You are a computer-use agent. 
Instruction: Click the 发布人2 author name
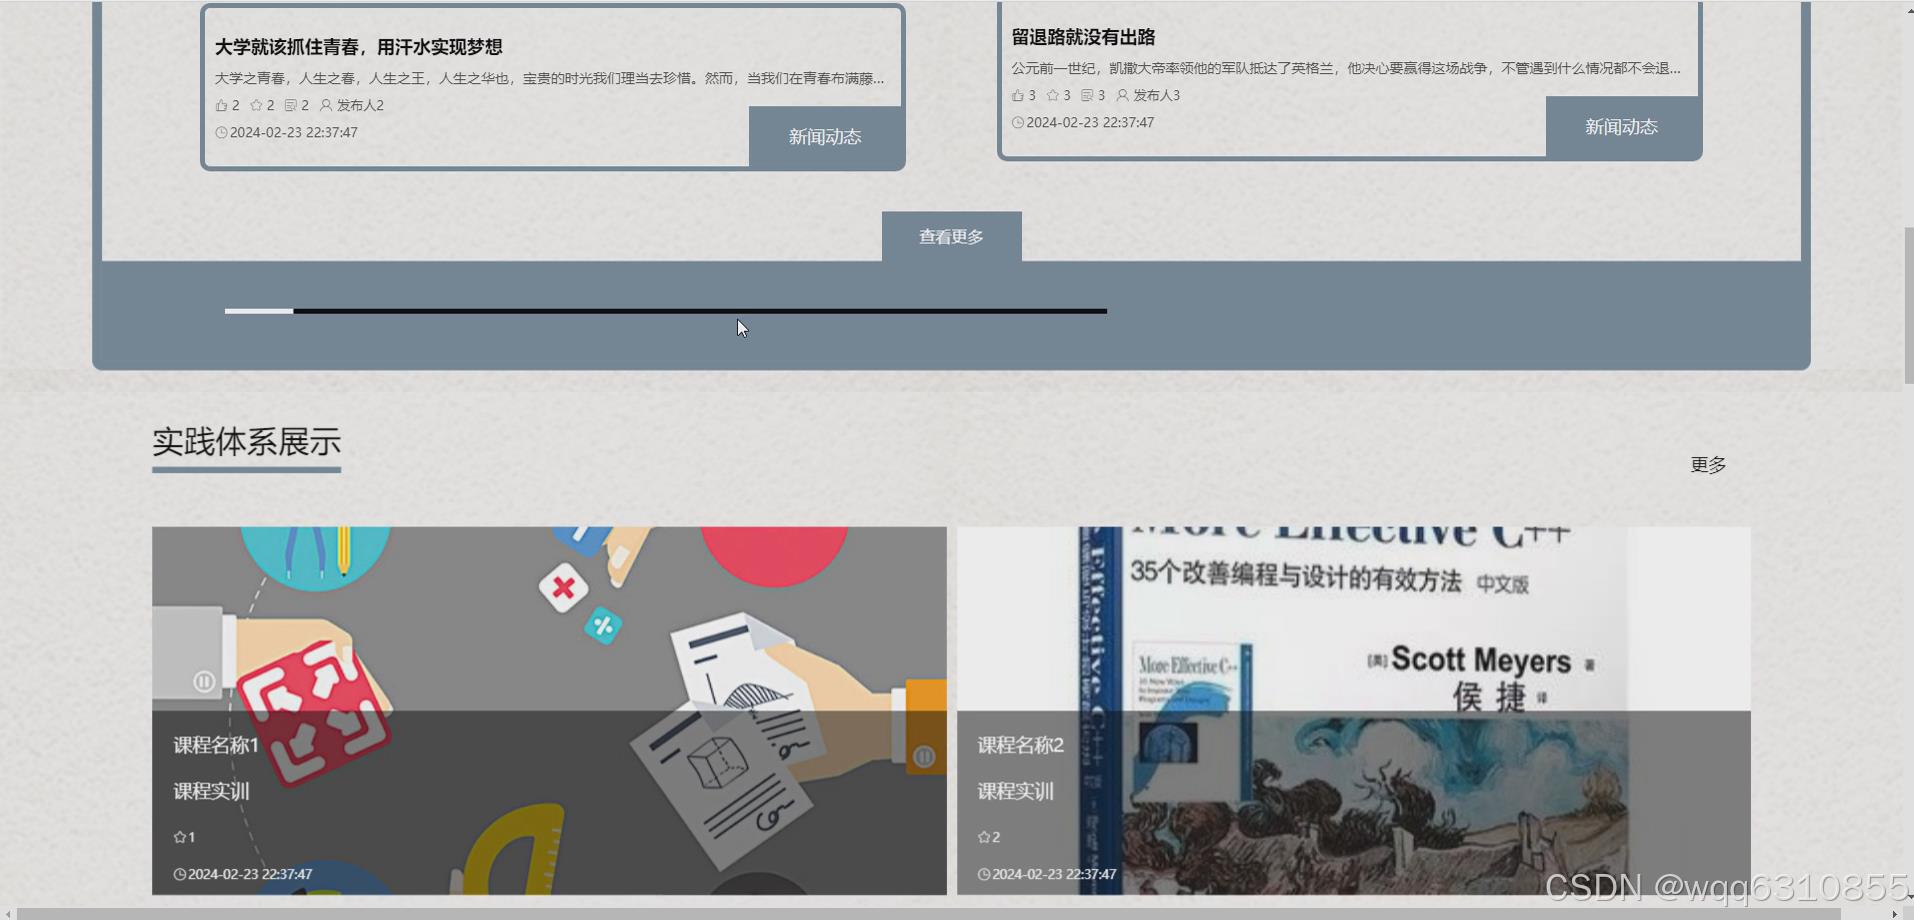click(x=360, y=105)
